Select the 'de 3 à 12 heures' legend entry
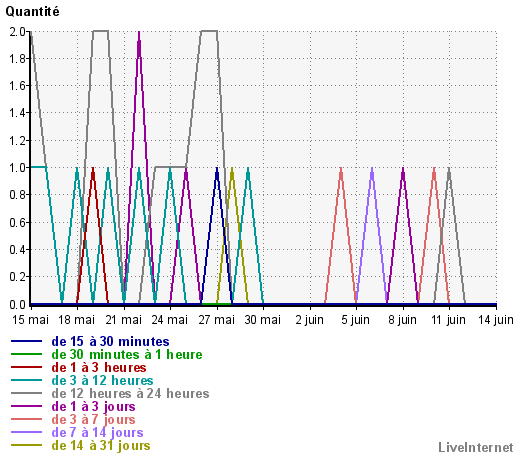520x457 pixels. tap(102, 381)
